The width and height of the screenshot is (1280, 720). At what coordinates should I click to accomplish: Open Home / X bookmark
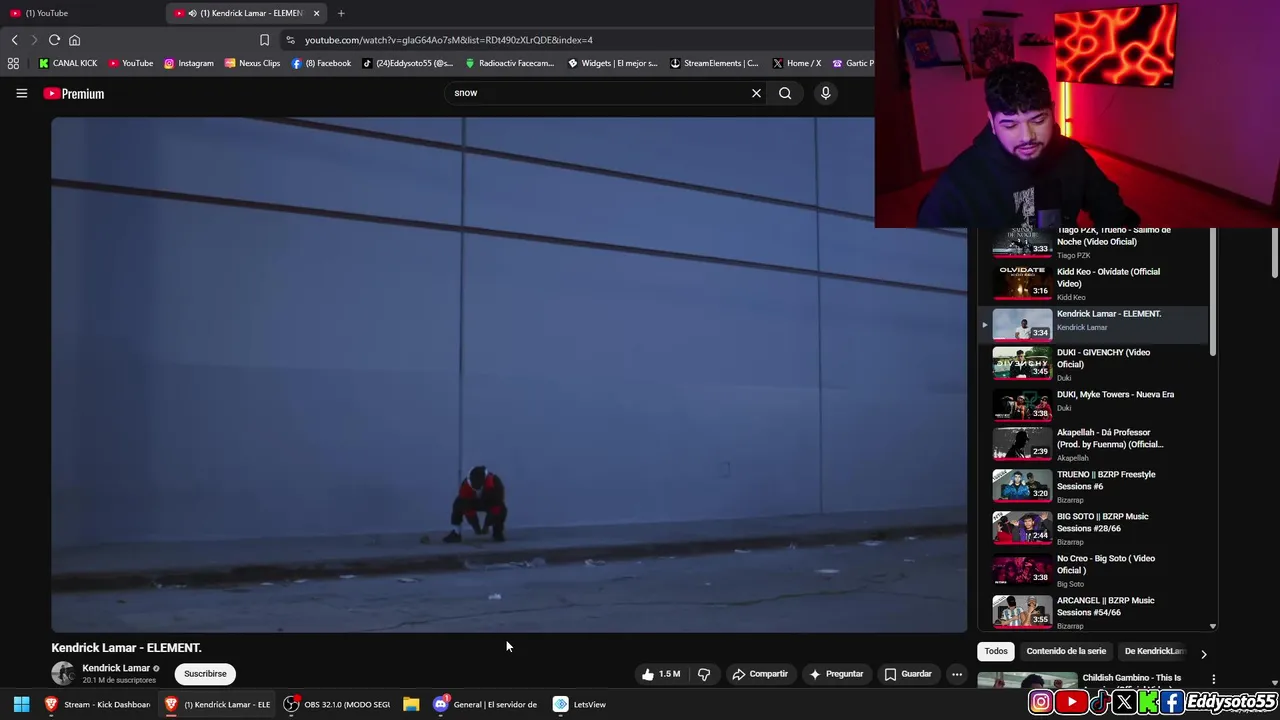(797, 63)
